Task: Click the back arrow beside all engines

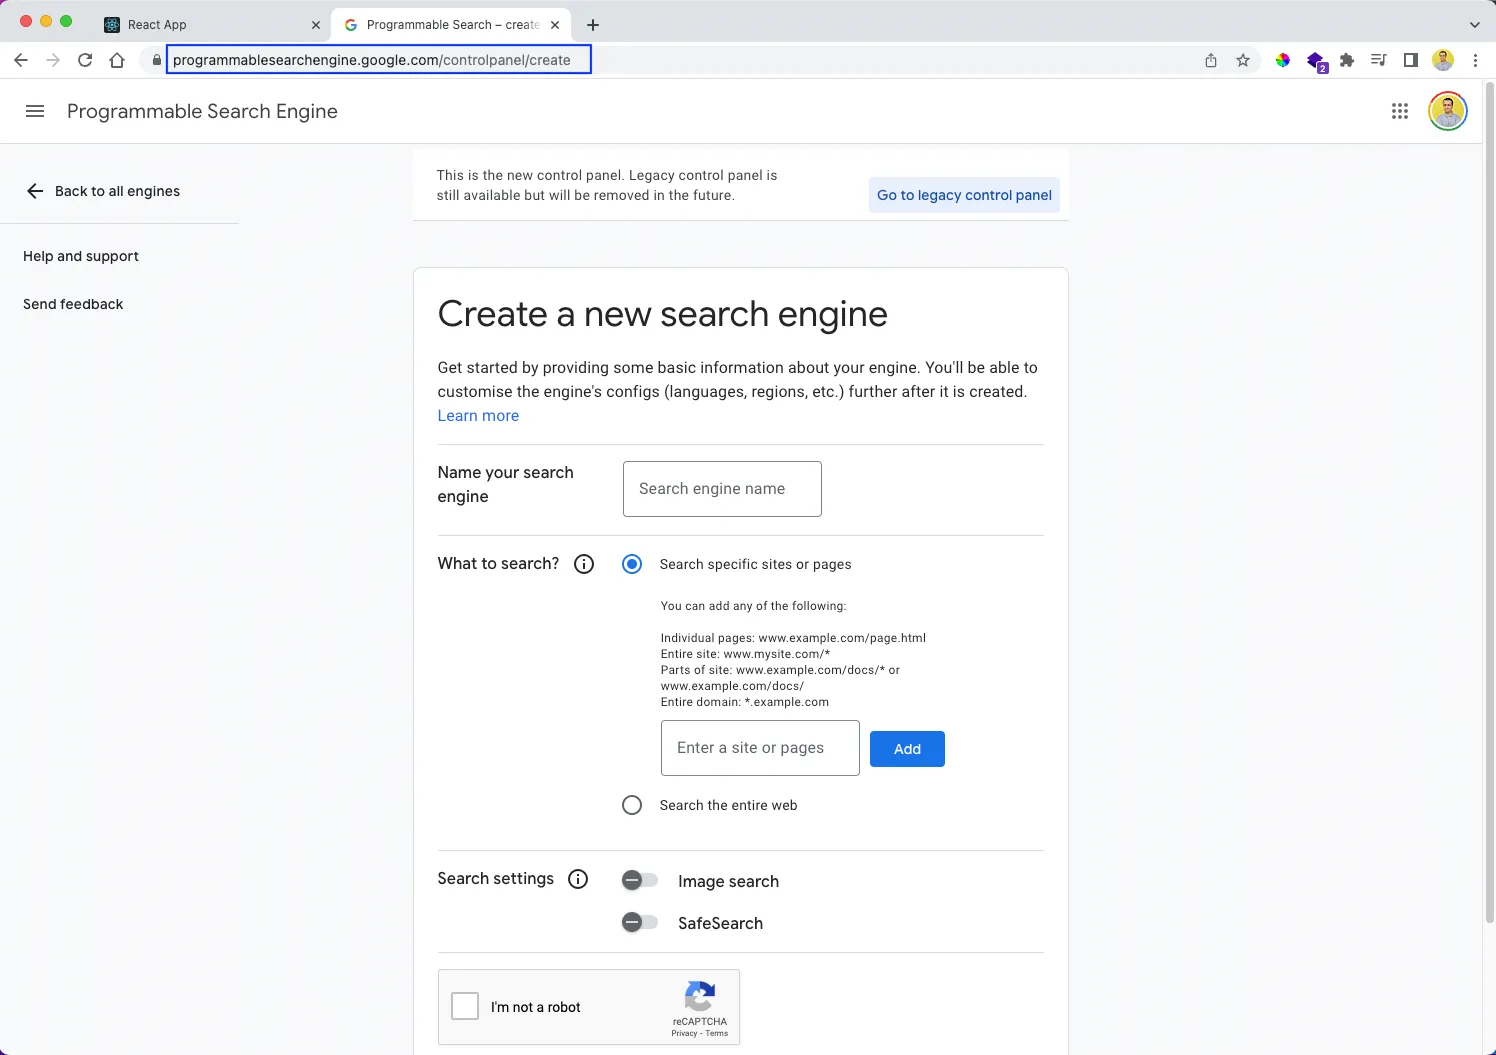Action: coord(35,191)
